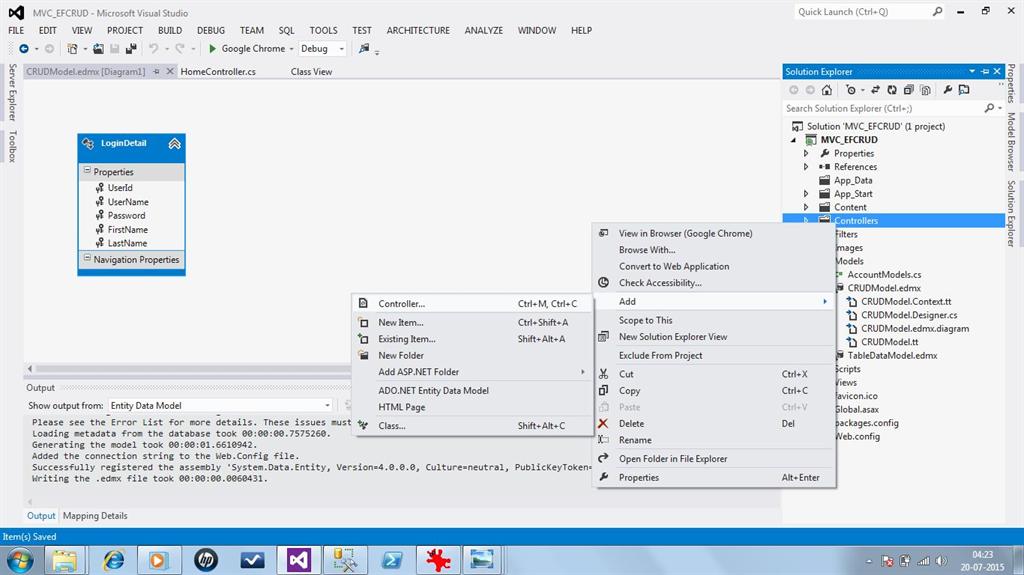This screenshot has height=575, width=1024.
Task: Toggle auto-hide pin on Solution Explorer panel
Action: point(985,72)
